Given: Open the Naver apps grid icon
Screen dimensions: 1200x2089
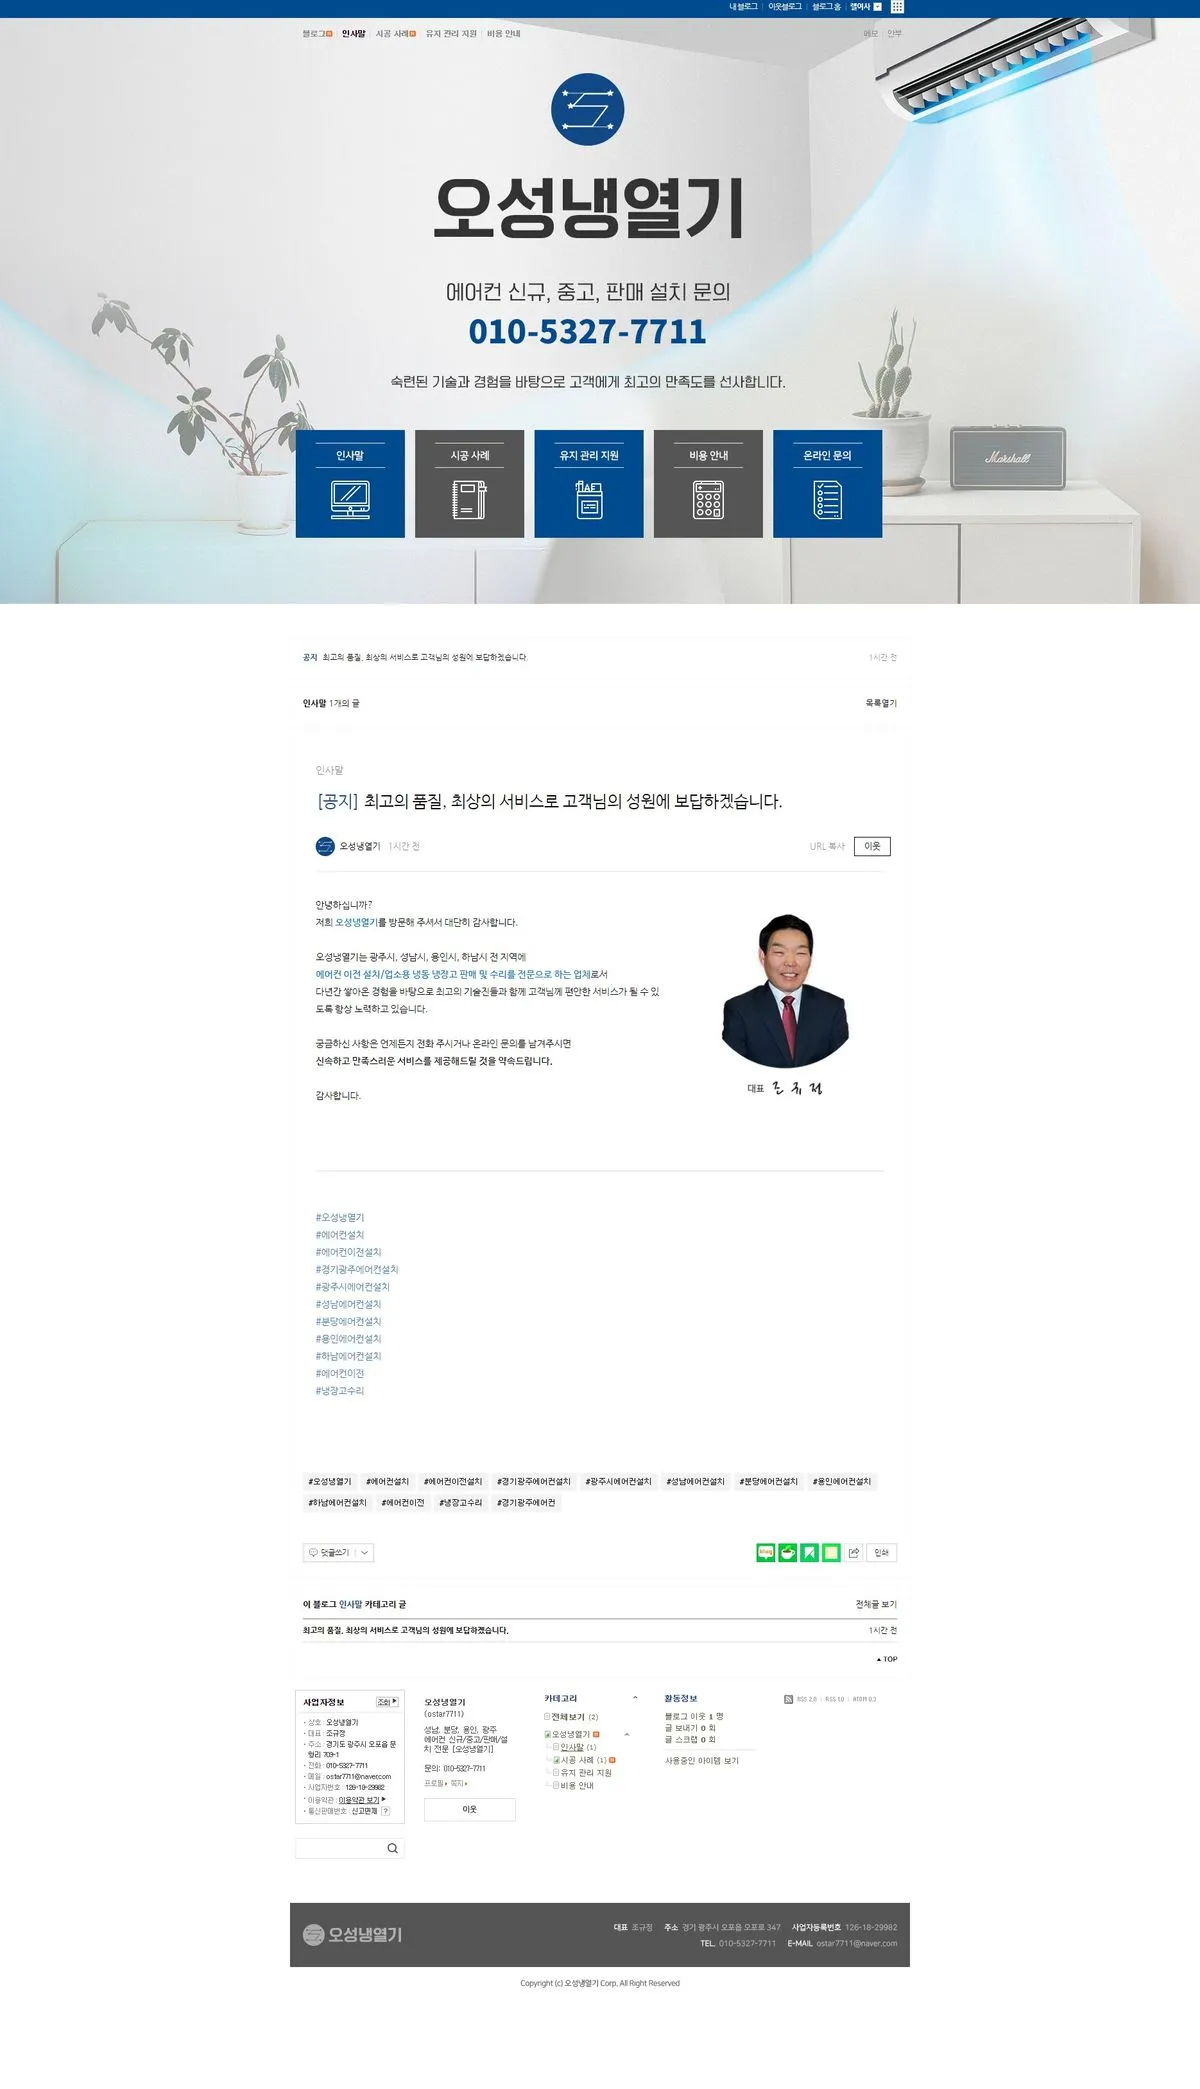Looking at the screenshot, I should click(x=897, y=7).
